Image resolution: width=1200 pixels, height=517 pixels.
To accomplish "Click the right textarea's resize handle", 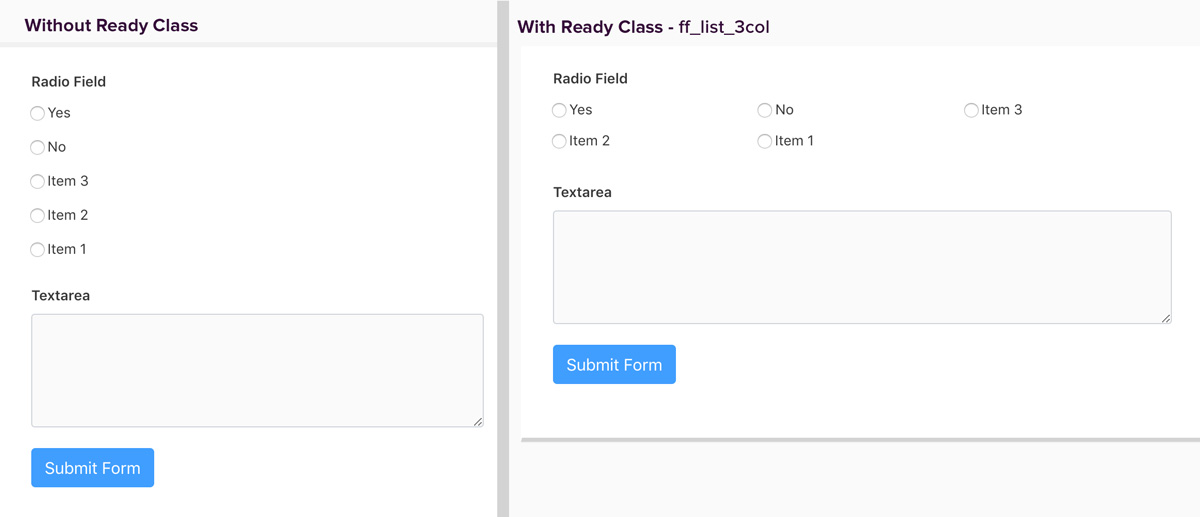I will (x=1166, y=318).
